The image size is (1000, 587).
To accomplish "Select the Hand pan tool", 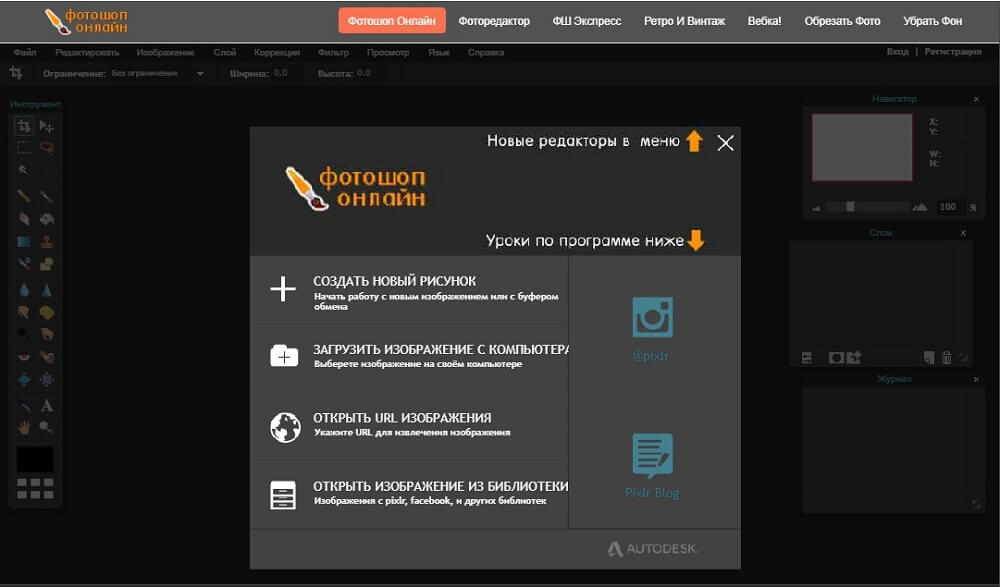I will tap(24, 427).
